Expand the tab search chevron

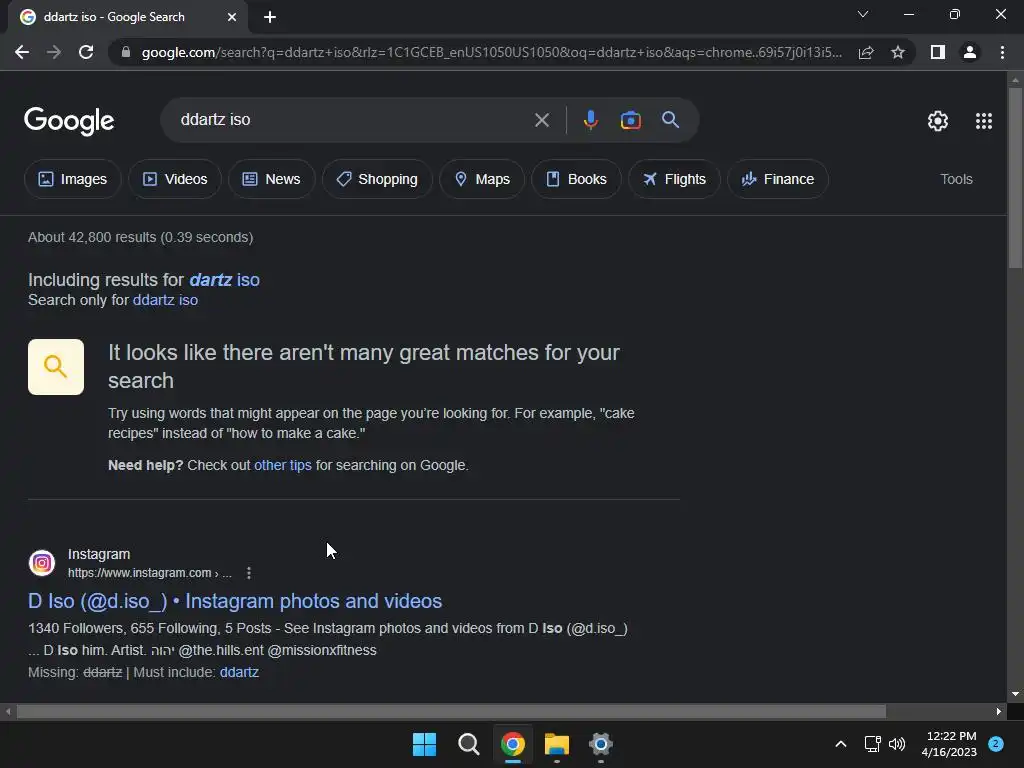click(863, 14)
